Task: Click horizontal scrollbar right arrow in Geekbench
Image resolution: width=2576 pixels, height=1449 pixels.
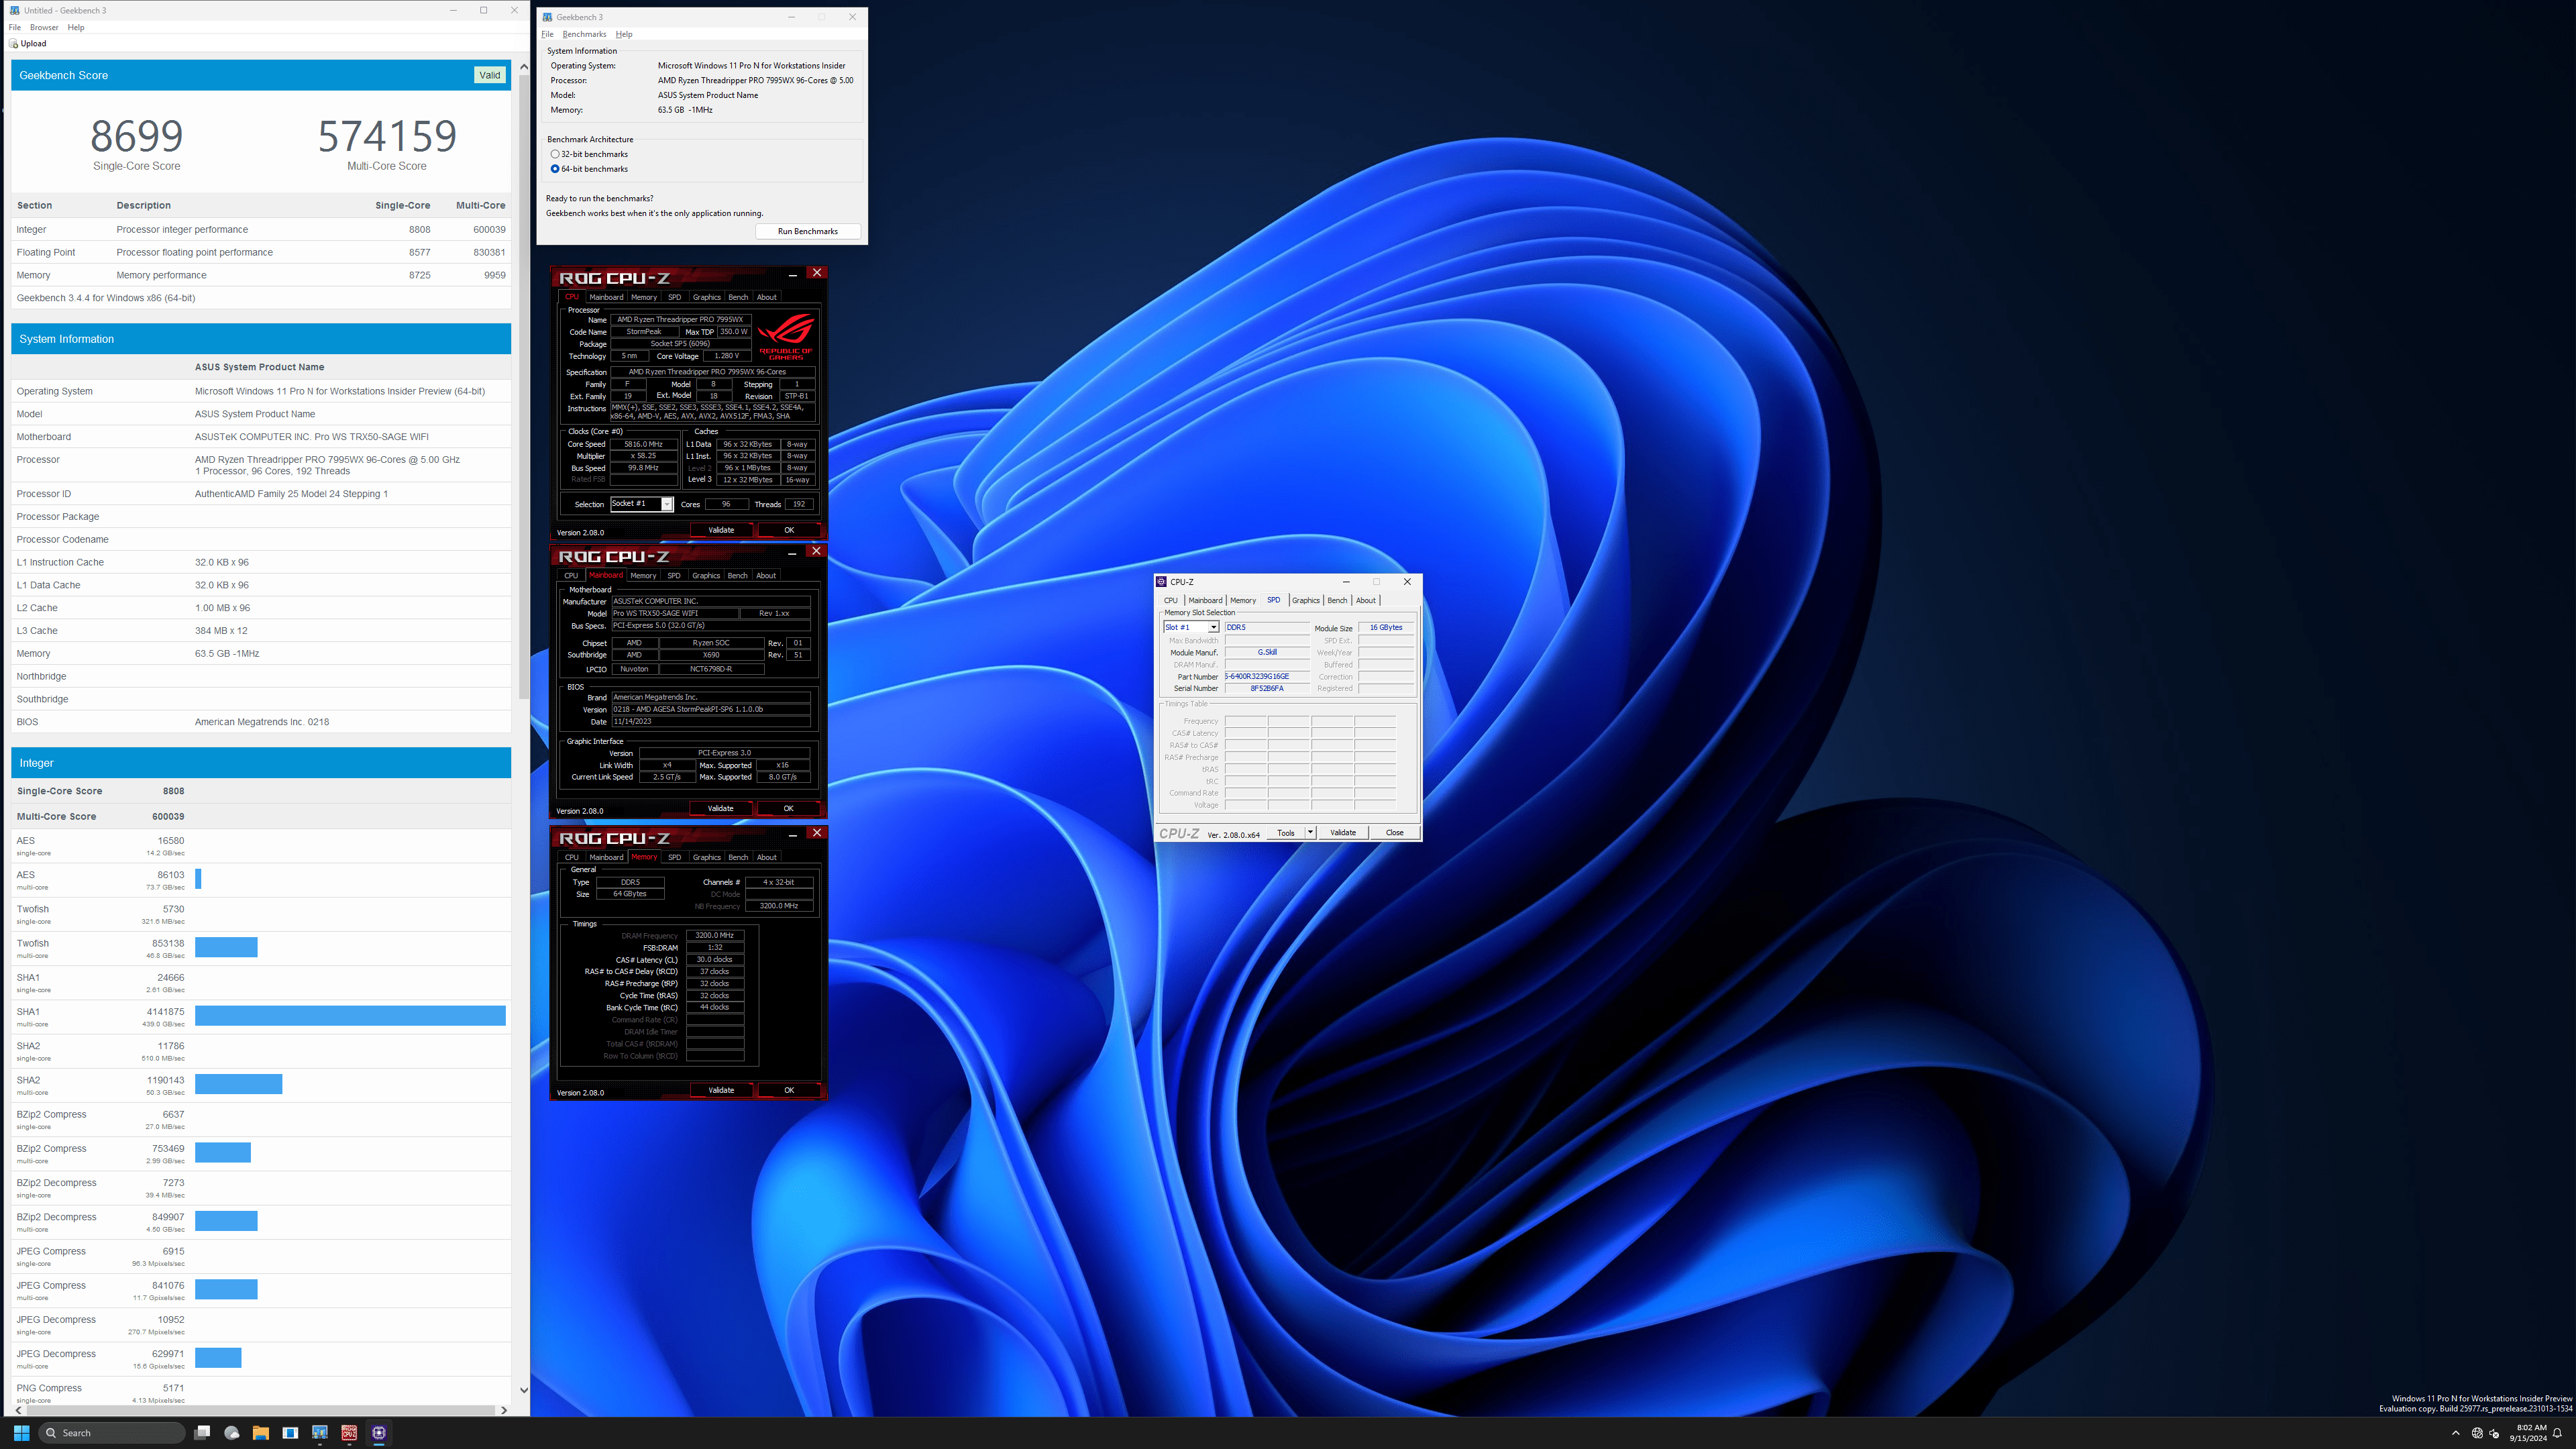Action: tap(503, 1410)
